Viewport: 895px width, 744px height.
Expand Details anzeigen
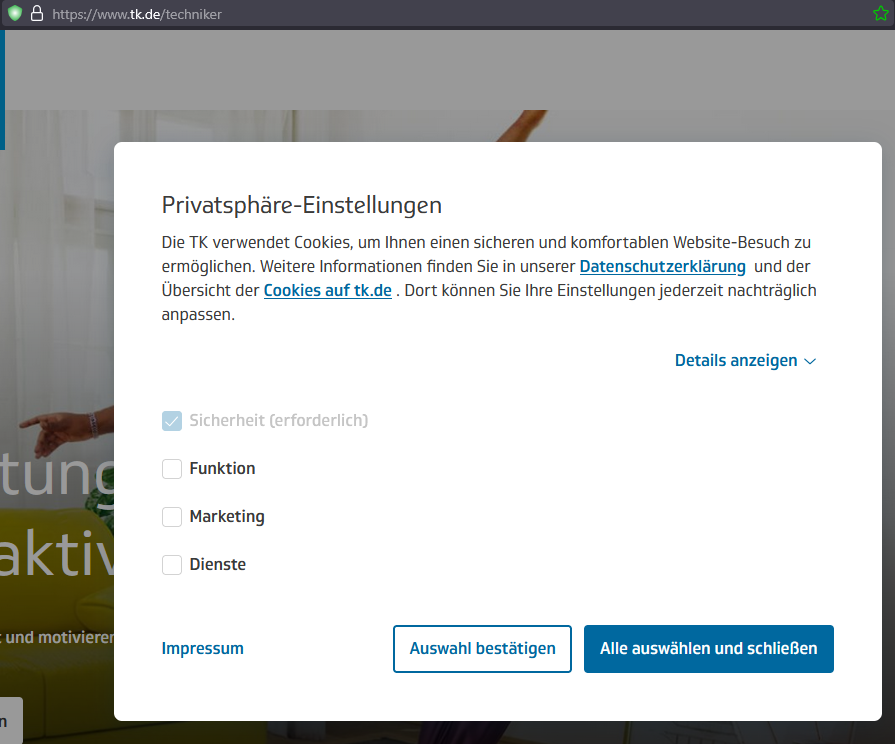(736, 361)
